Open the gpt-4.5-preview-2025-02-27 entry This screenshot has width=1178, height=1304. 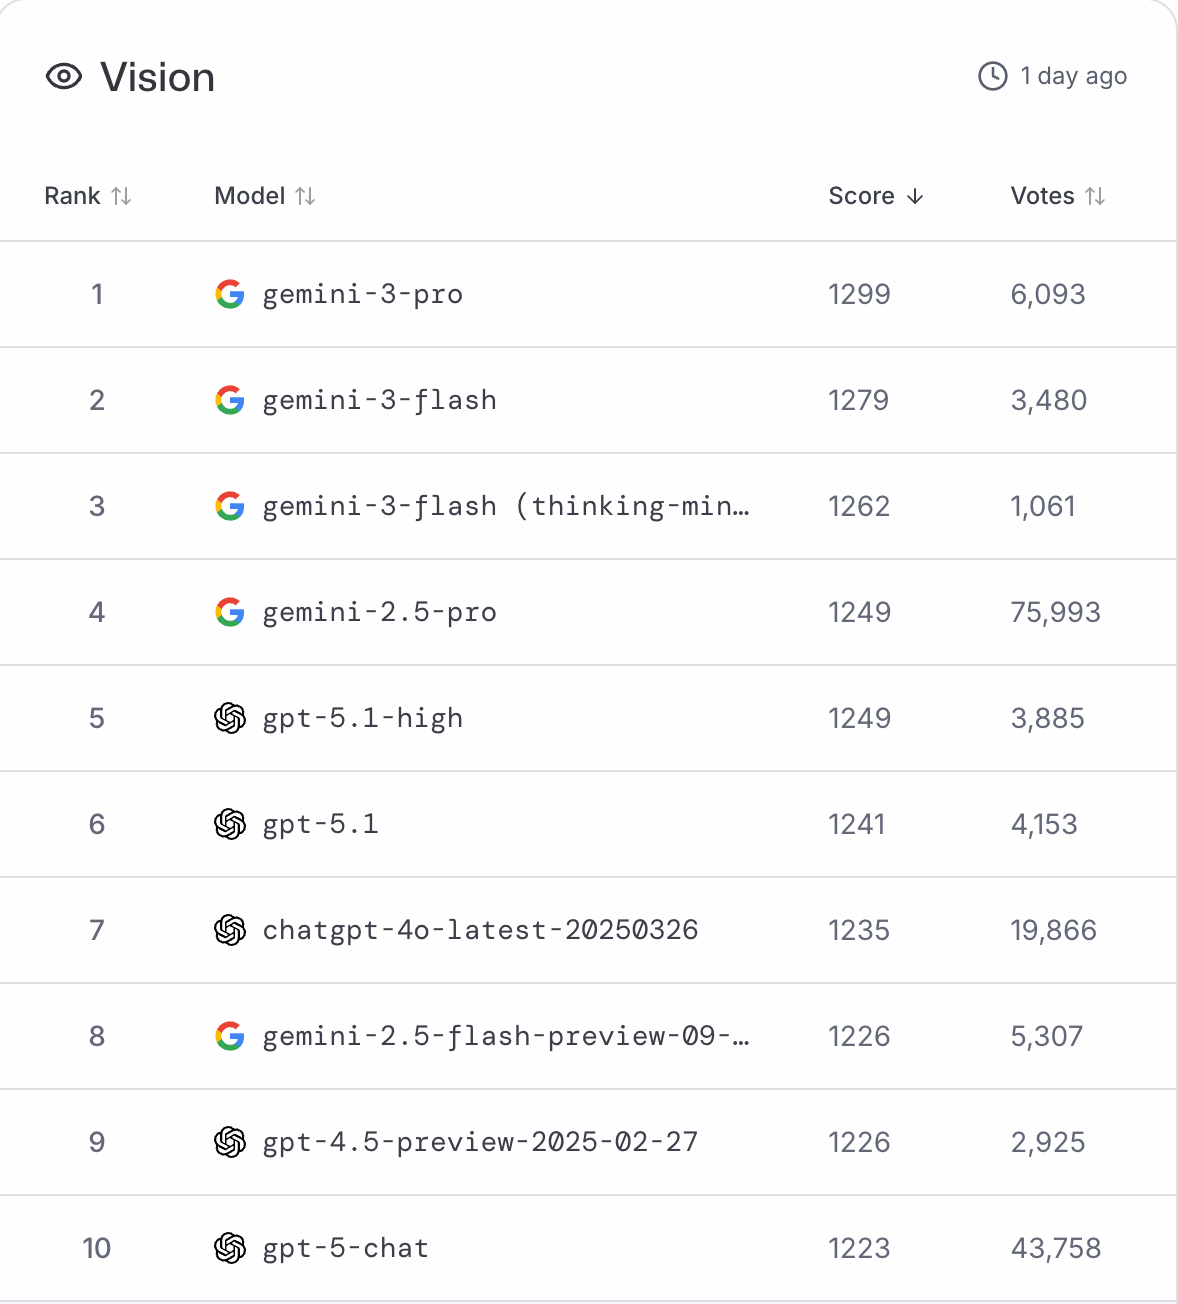(x=480, y=1142)
